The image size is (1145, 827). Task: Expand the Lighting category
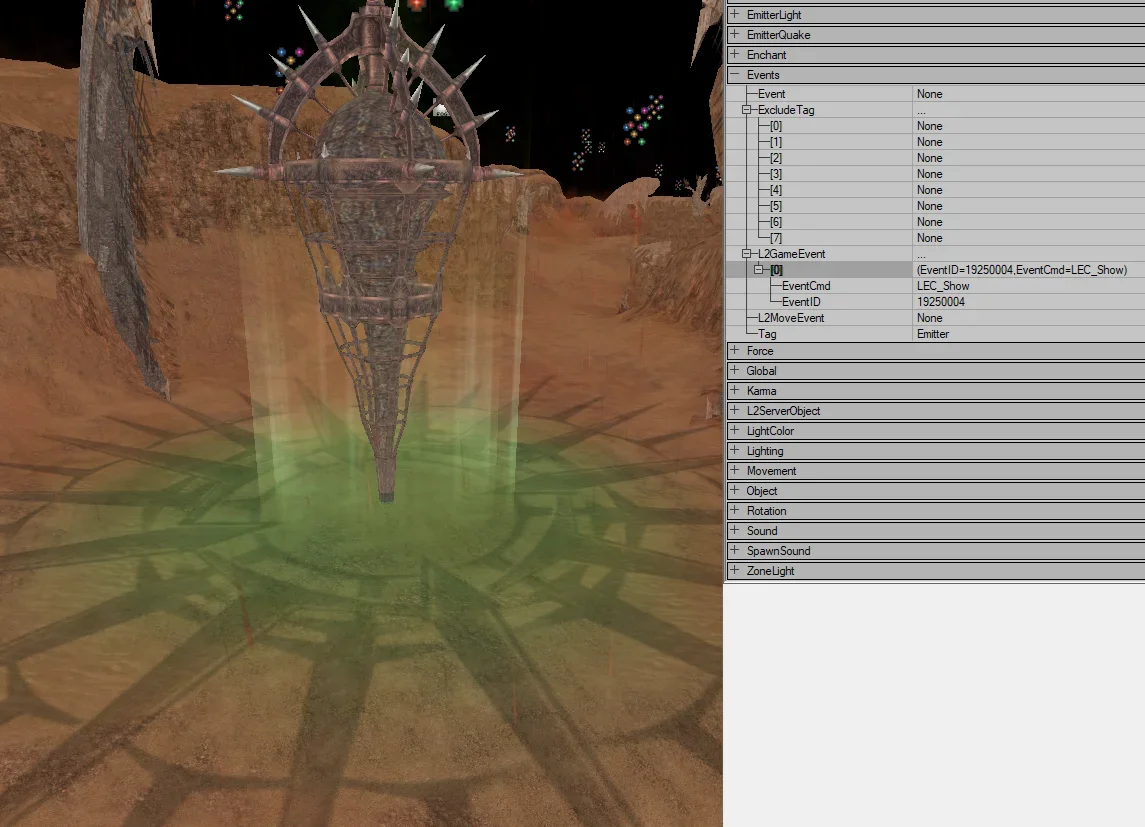click(x=735, y=450)
